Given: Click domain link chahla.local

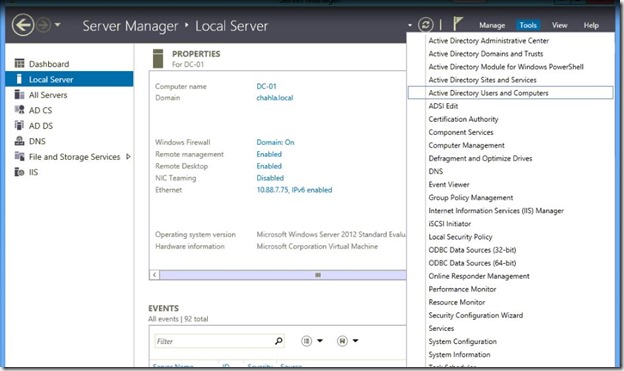Looking at the screenshot, I should click(x=275, y=98).
